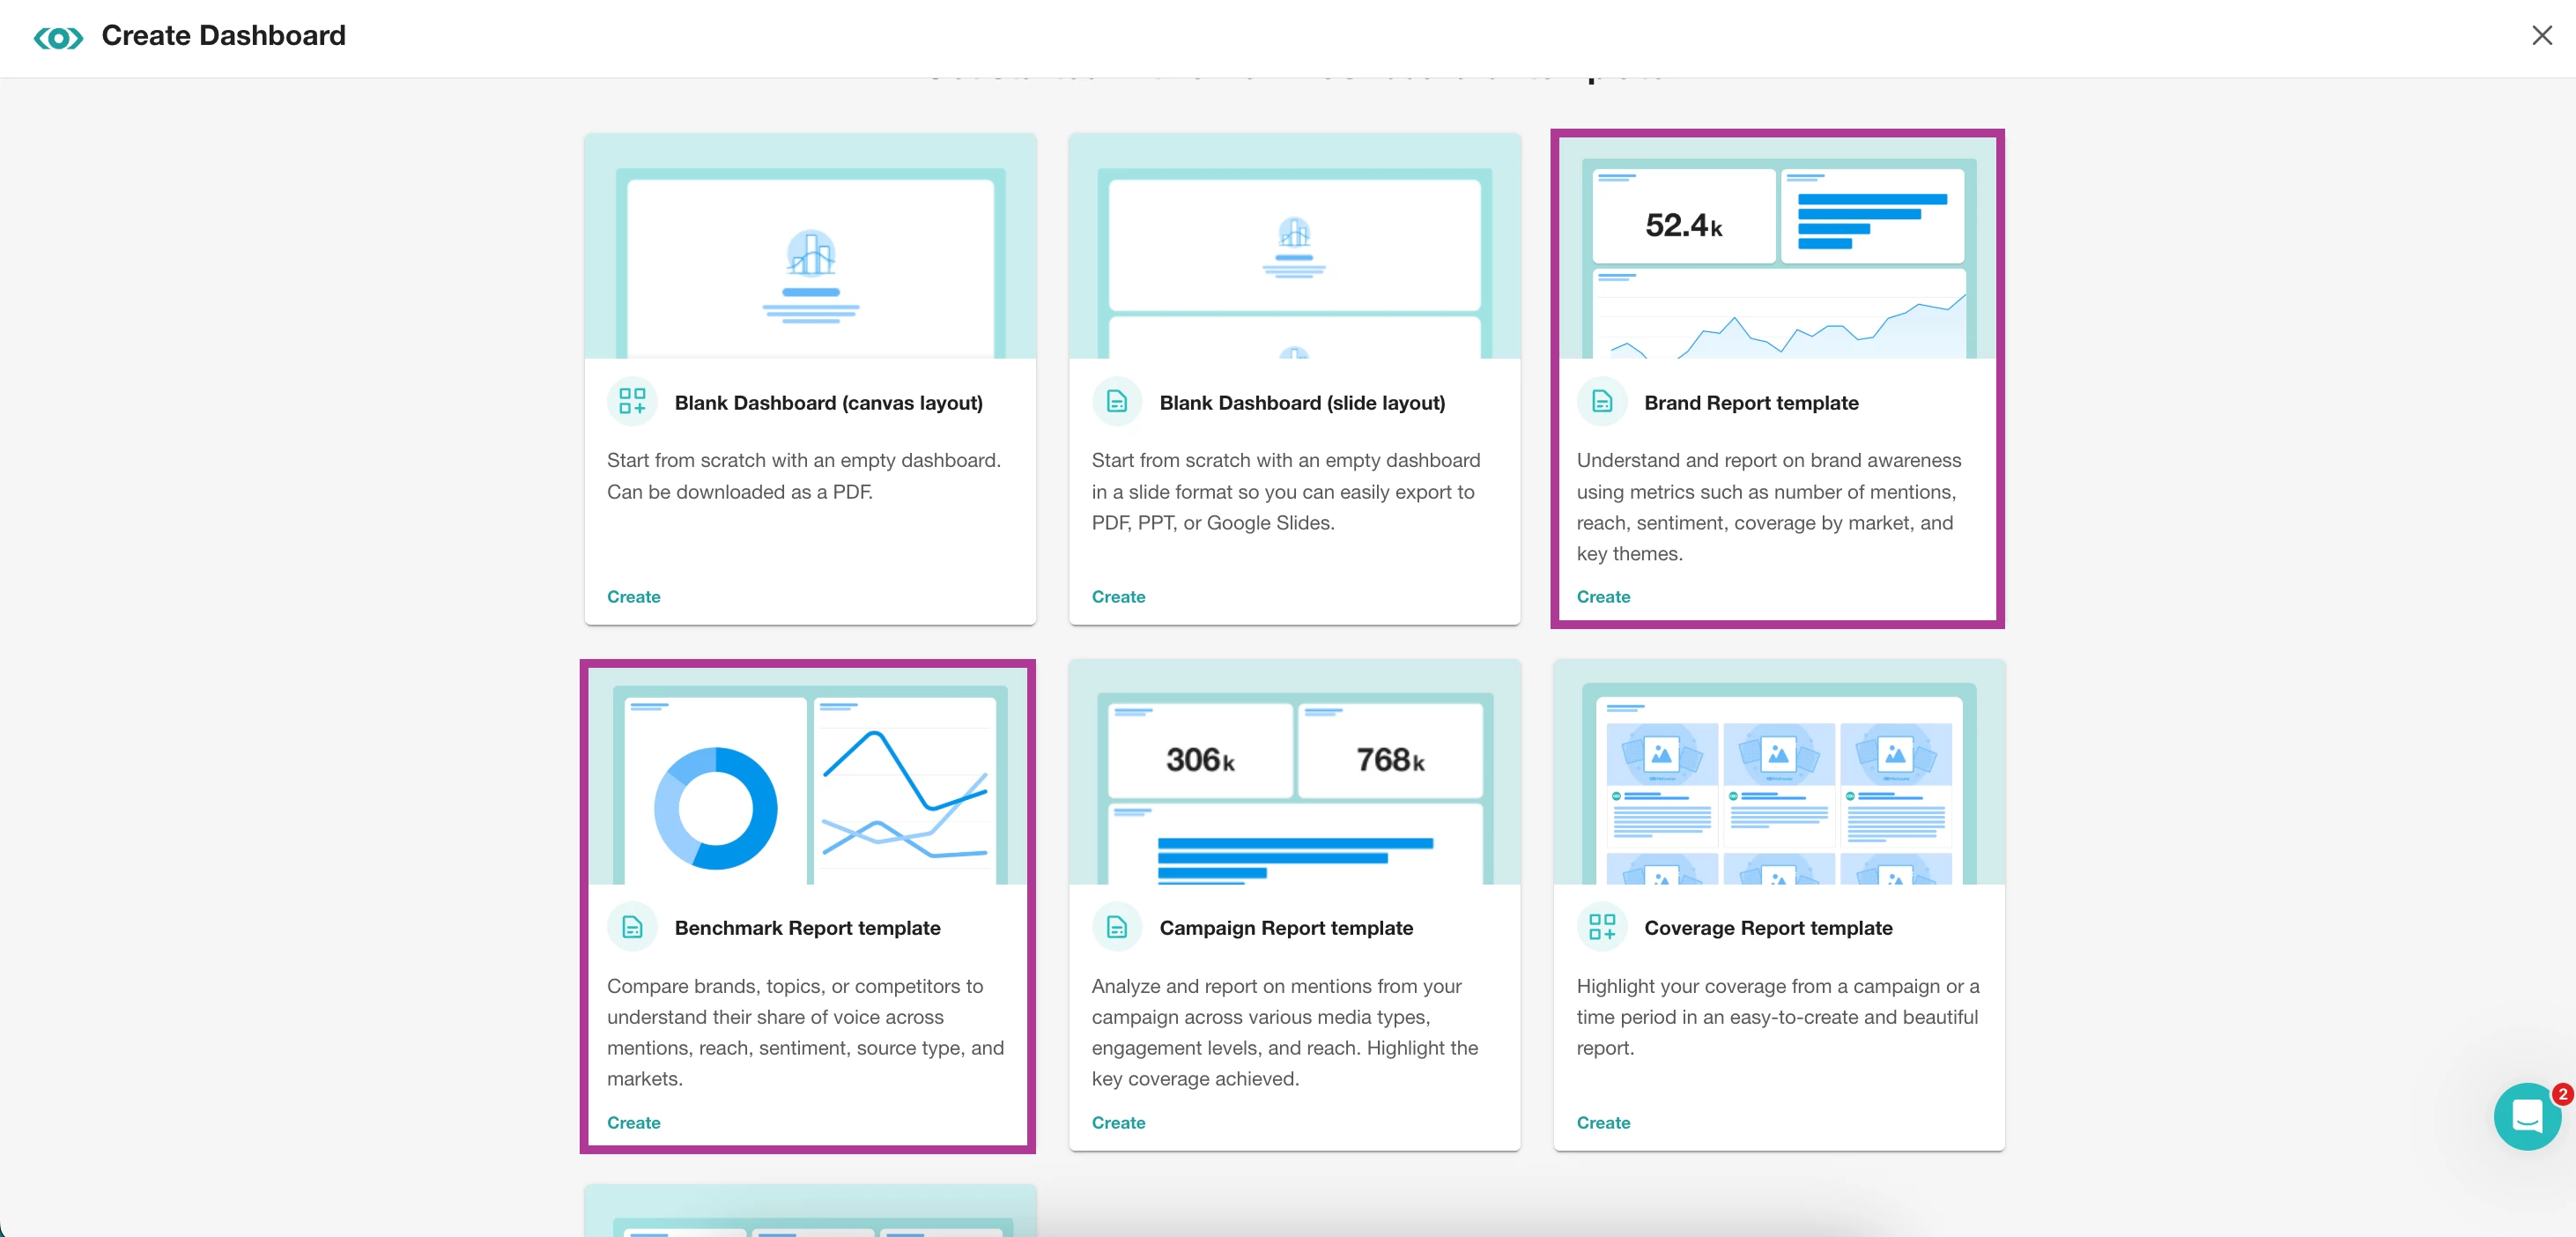Click the 'Compare brands, topics, or competitors' description

805,1032
